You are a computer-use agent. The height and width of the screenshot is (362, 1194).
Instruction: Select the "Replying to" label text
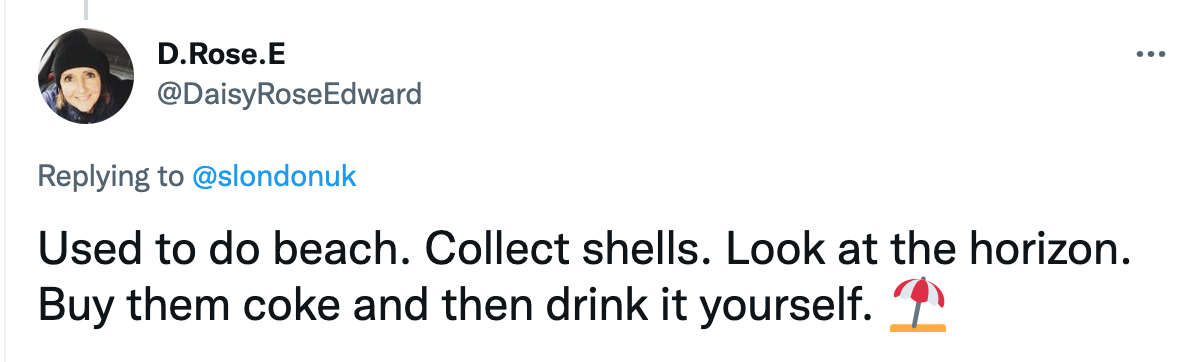111,177
